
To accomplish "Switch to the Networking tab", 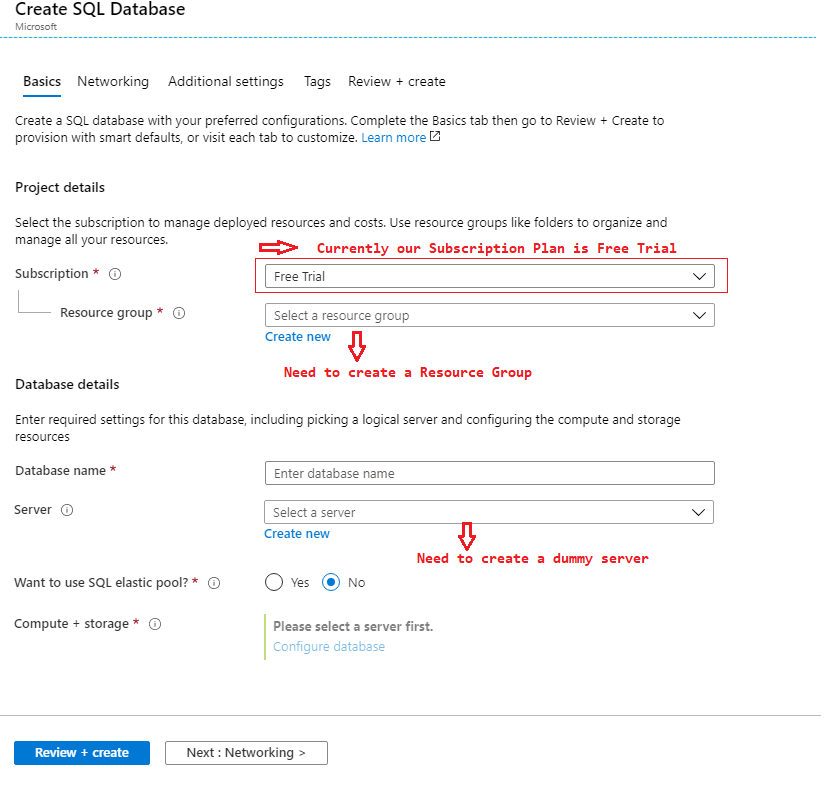I will point(113,81).
